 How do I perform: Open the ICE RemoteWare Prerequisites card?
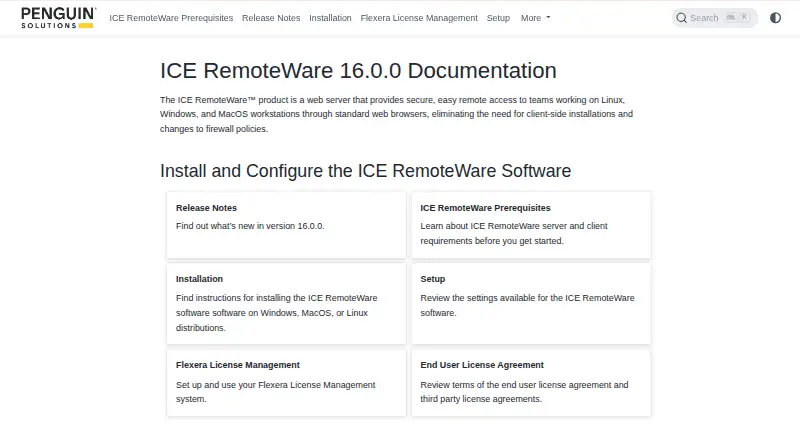[531, 225]
